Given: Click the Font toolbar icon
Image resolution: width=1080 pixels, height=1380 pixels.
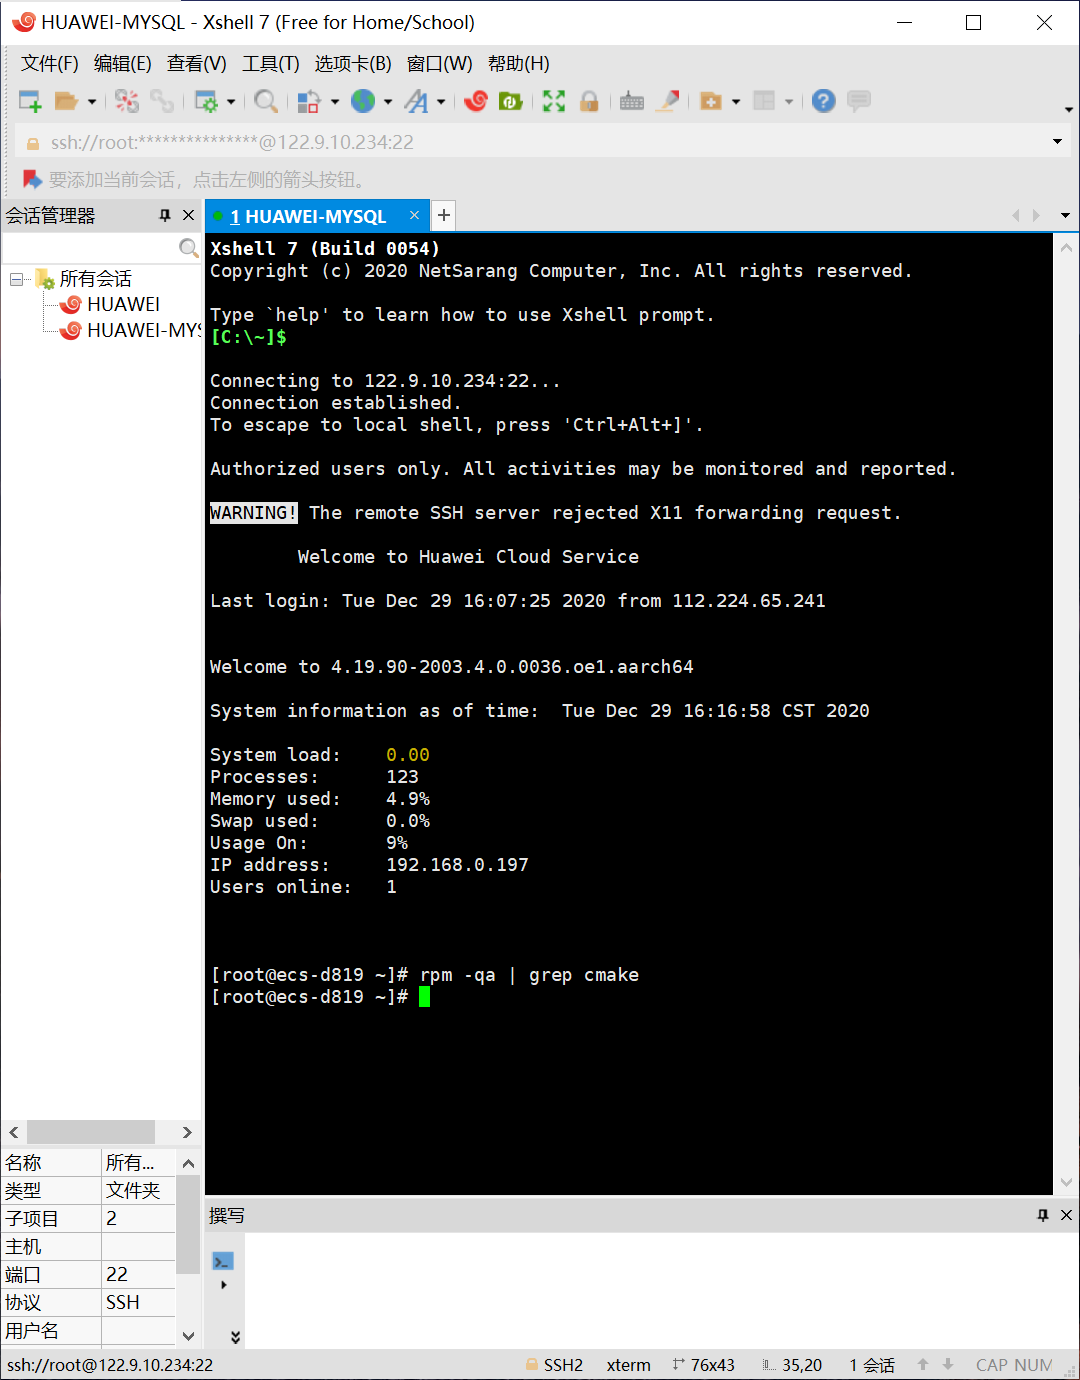Looking at the screenshot, I should (416, 101).
